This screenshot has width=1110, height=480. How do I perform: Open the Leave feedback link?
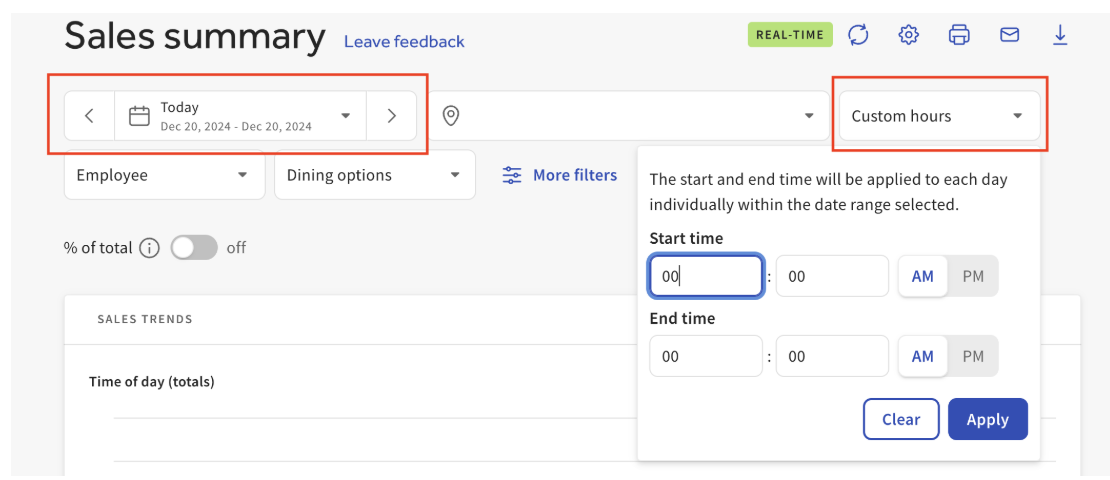pyautogui.click(x=404, y=42)
